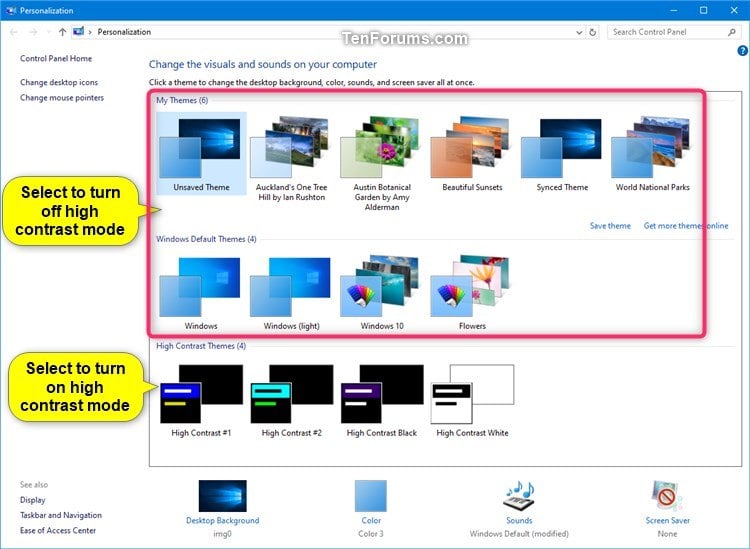Screen dimensions: 750x549
Task: Pick the Flowers theme
Action: [x=472, y=293]
